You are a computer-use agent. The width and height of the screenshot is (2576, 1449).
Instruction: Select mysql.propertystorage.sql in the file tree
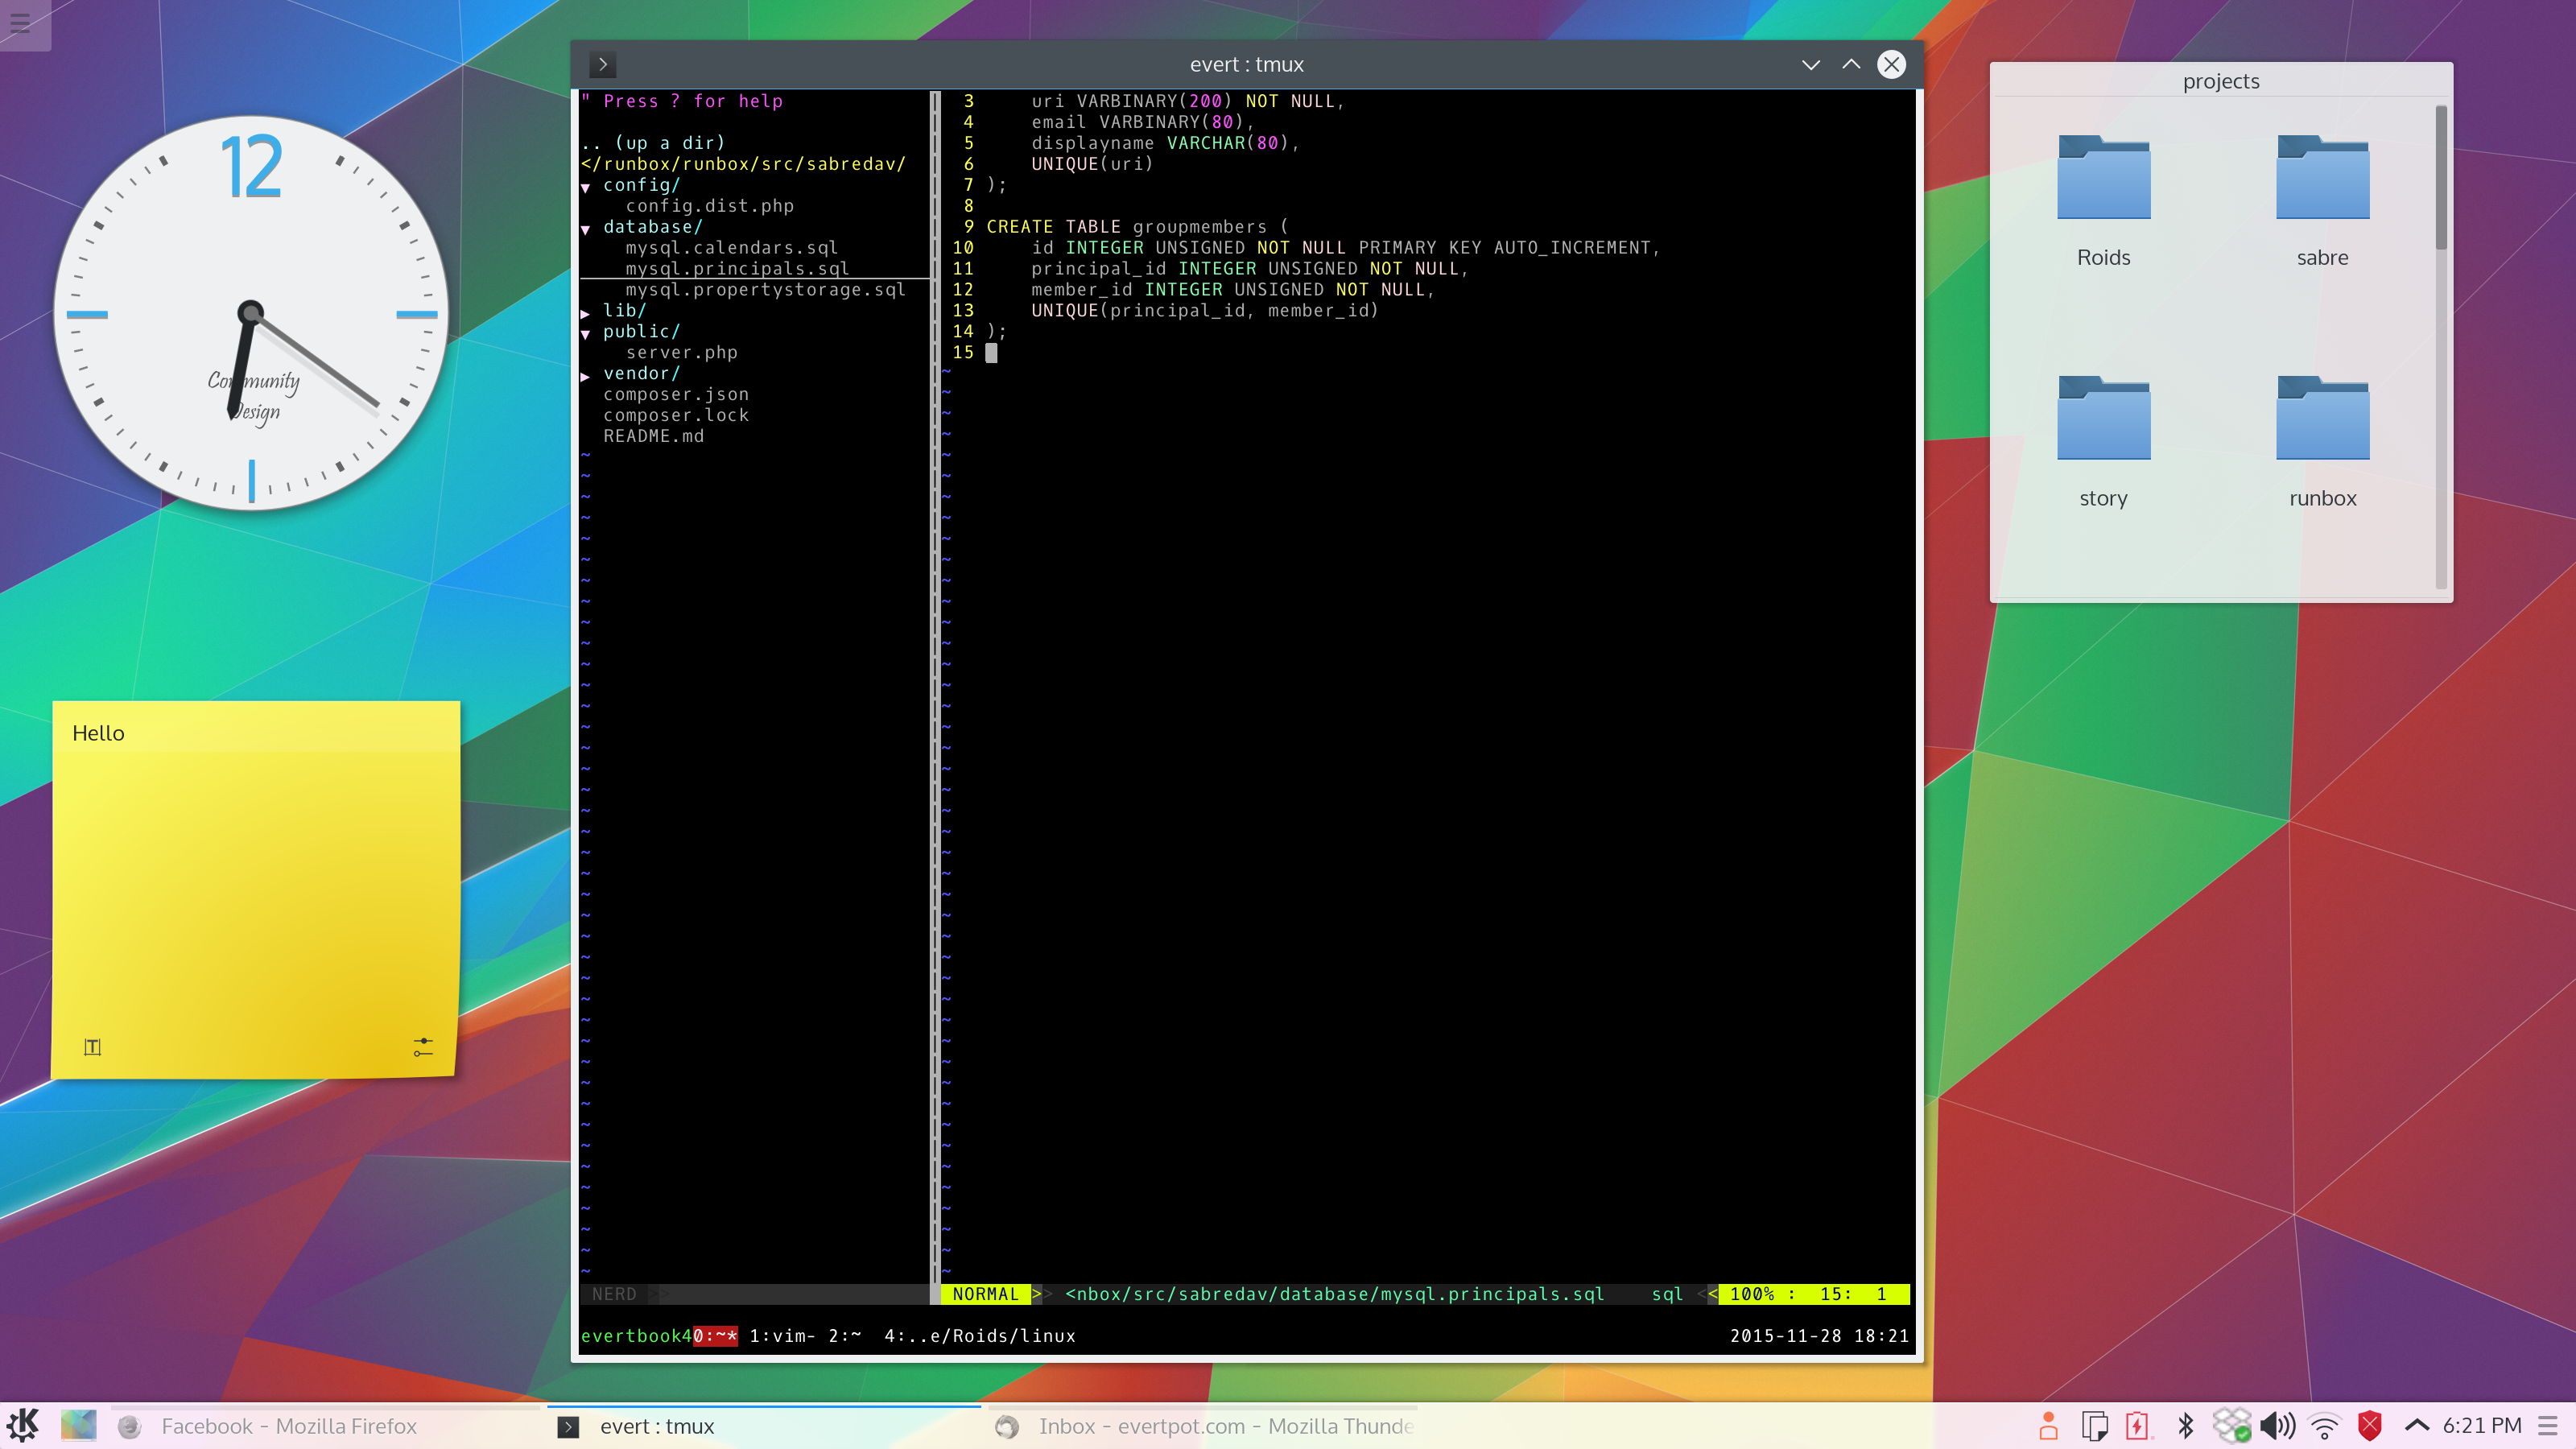[765, 290]
